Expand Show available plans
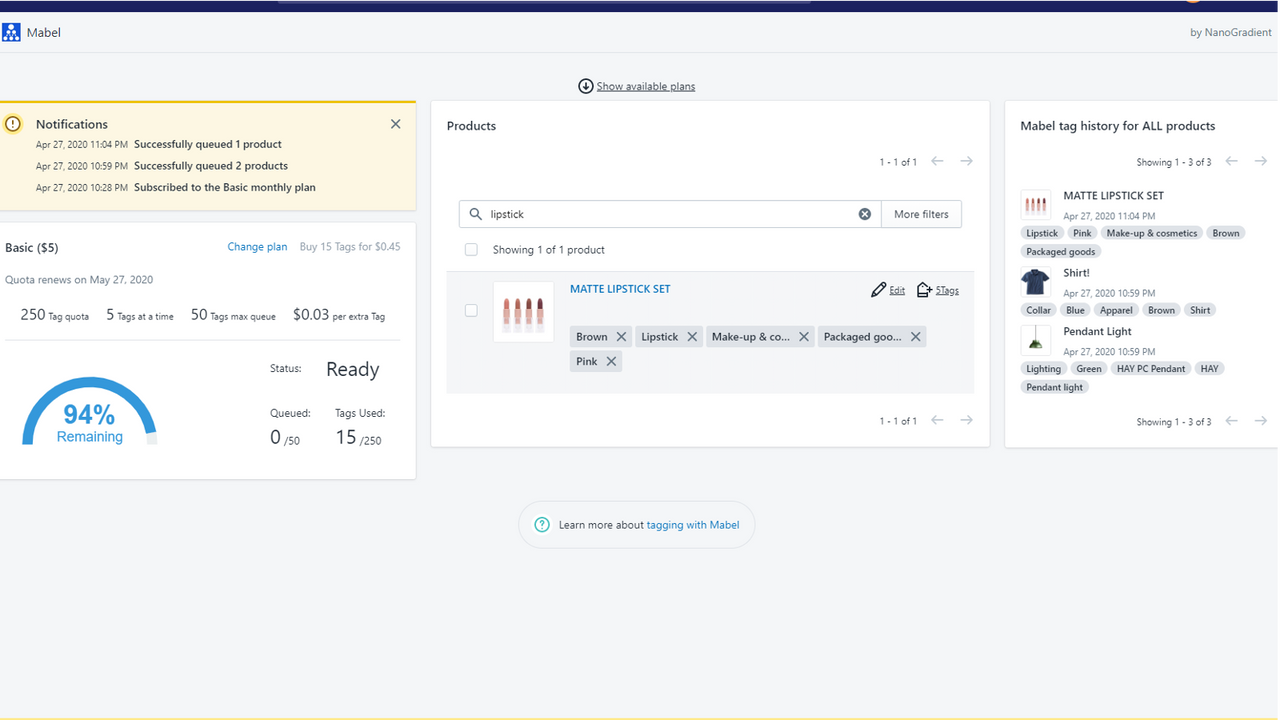This screenshot has height=720, width=1280. click(636, 86)
